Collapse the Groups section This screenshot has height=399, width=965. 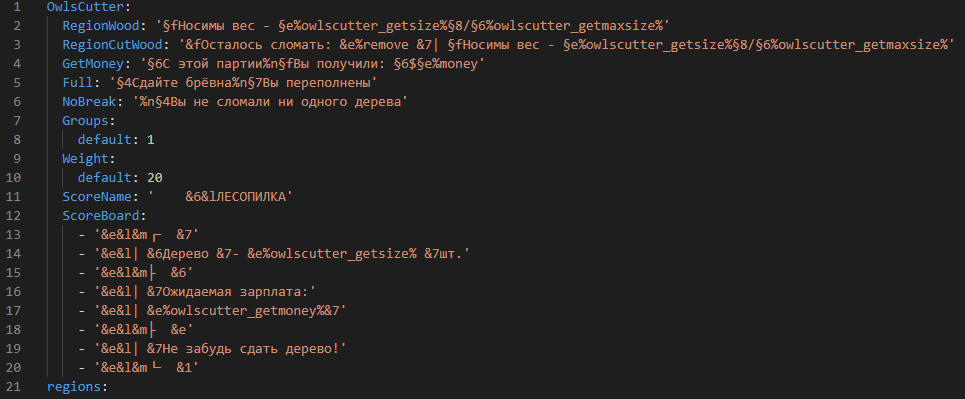85,121
